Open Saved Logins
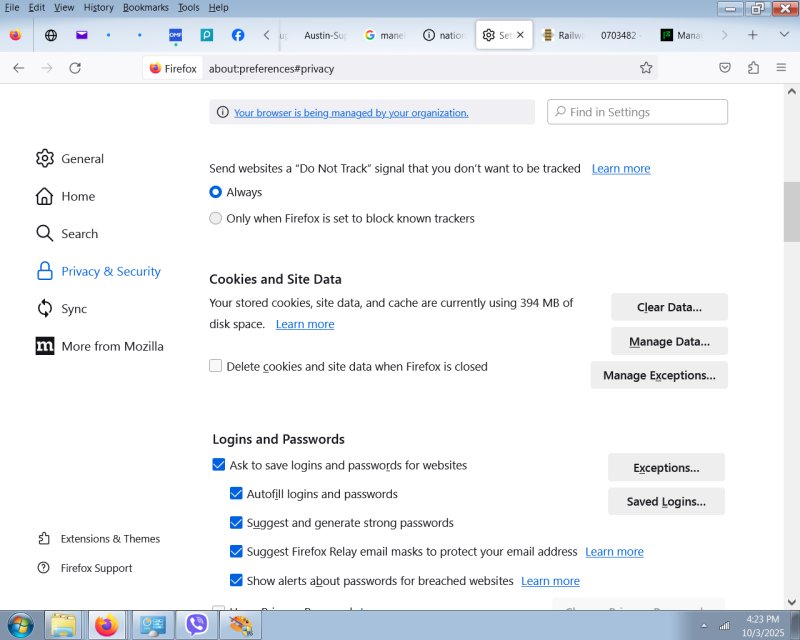Screen dimensions: 800x640 (x=666, y=501)
